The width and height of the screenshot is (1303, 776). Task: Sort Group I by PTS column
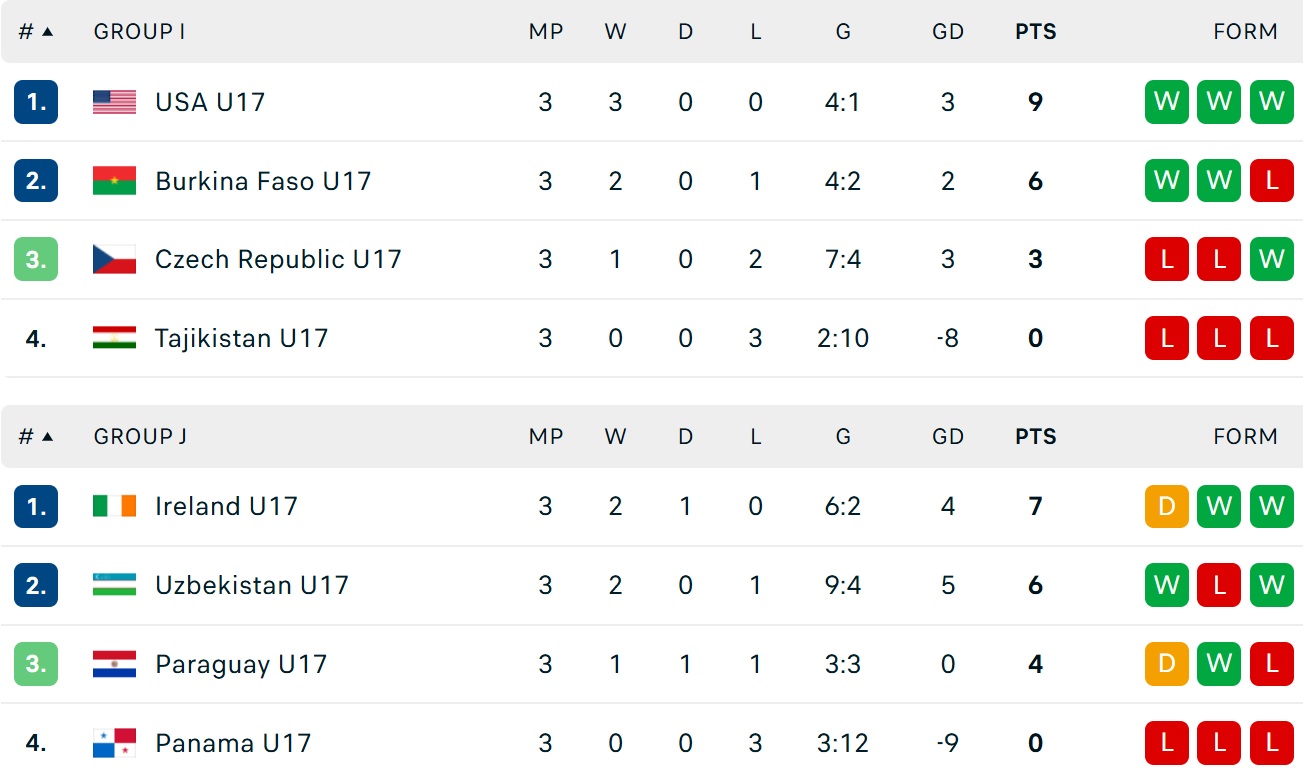click(1035, 32)
